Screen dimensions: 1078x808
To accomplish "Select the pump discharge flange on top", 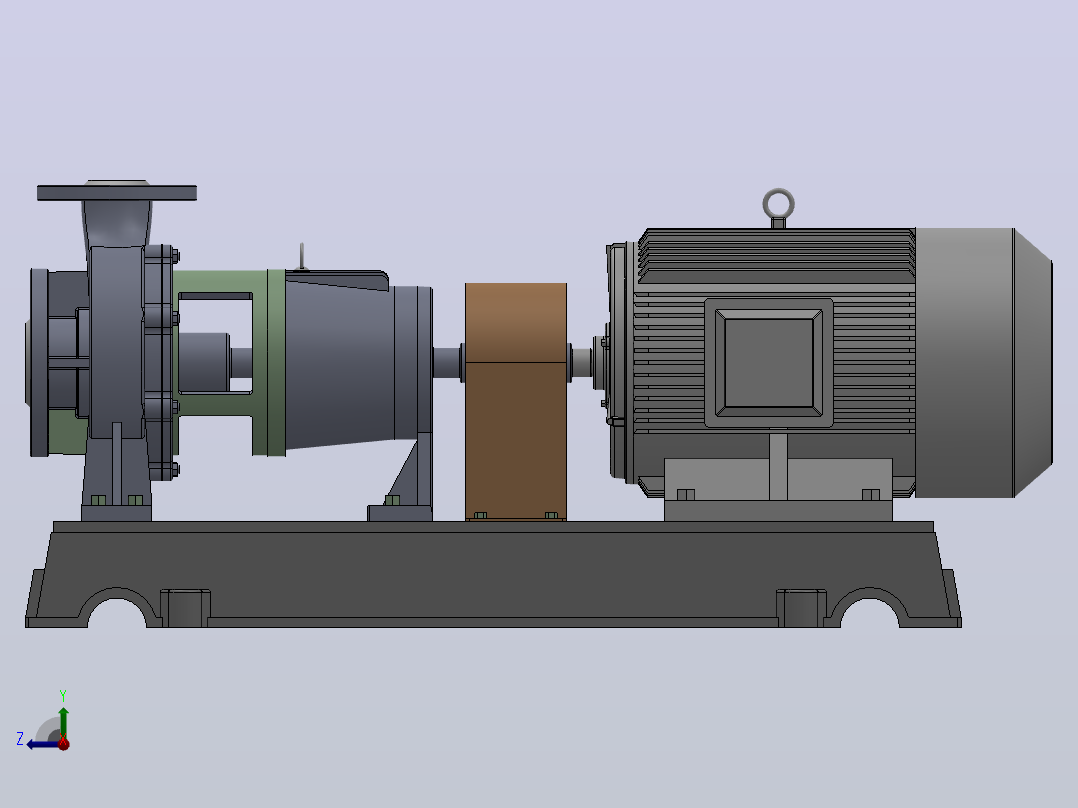I will [x=117, y=192].
